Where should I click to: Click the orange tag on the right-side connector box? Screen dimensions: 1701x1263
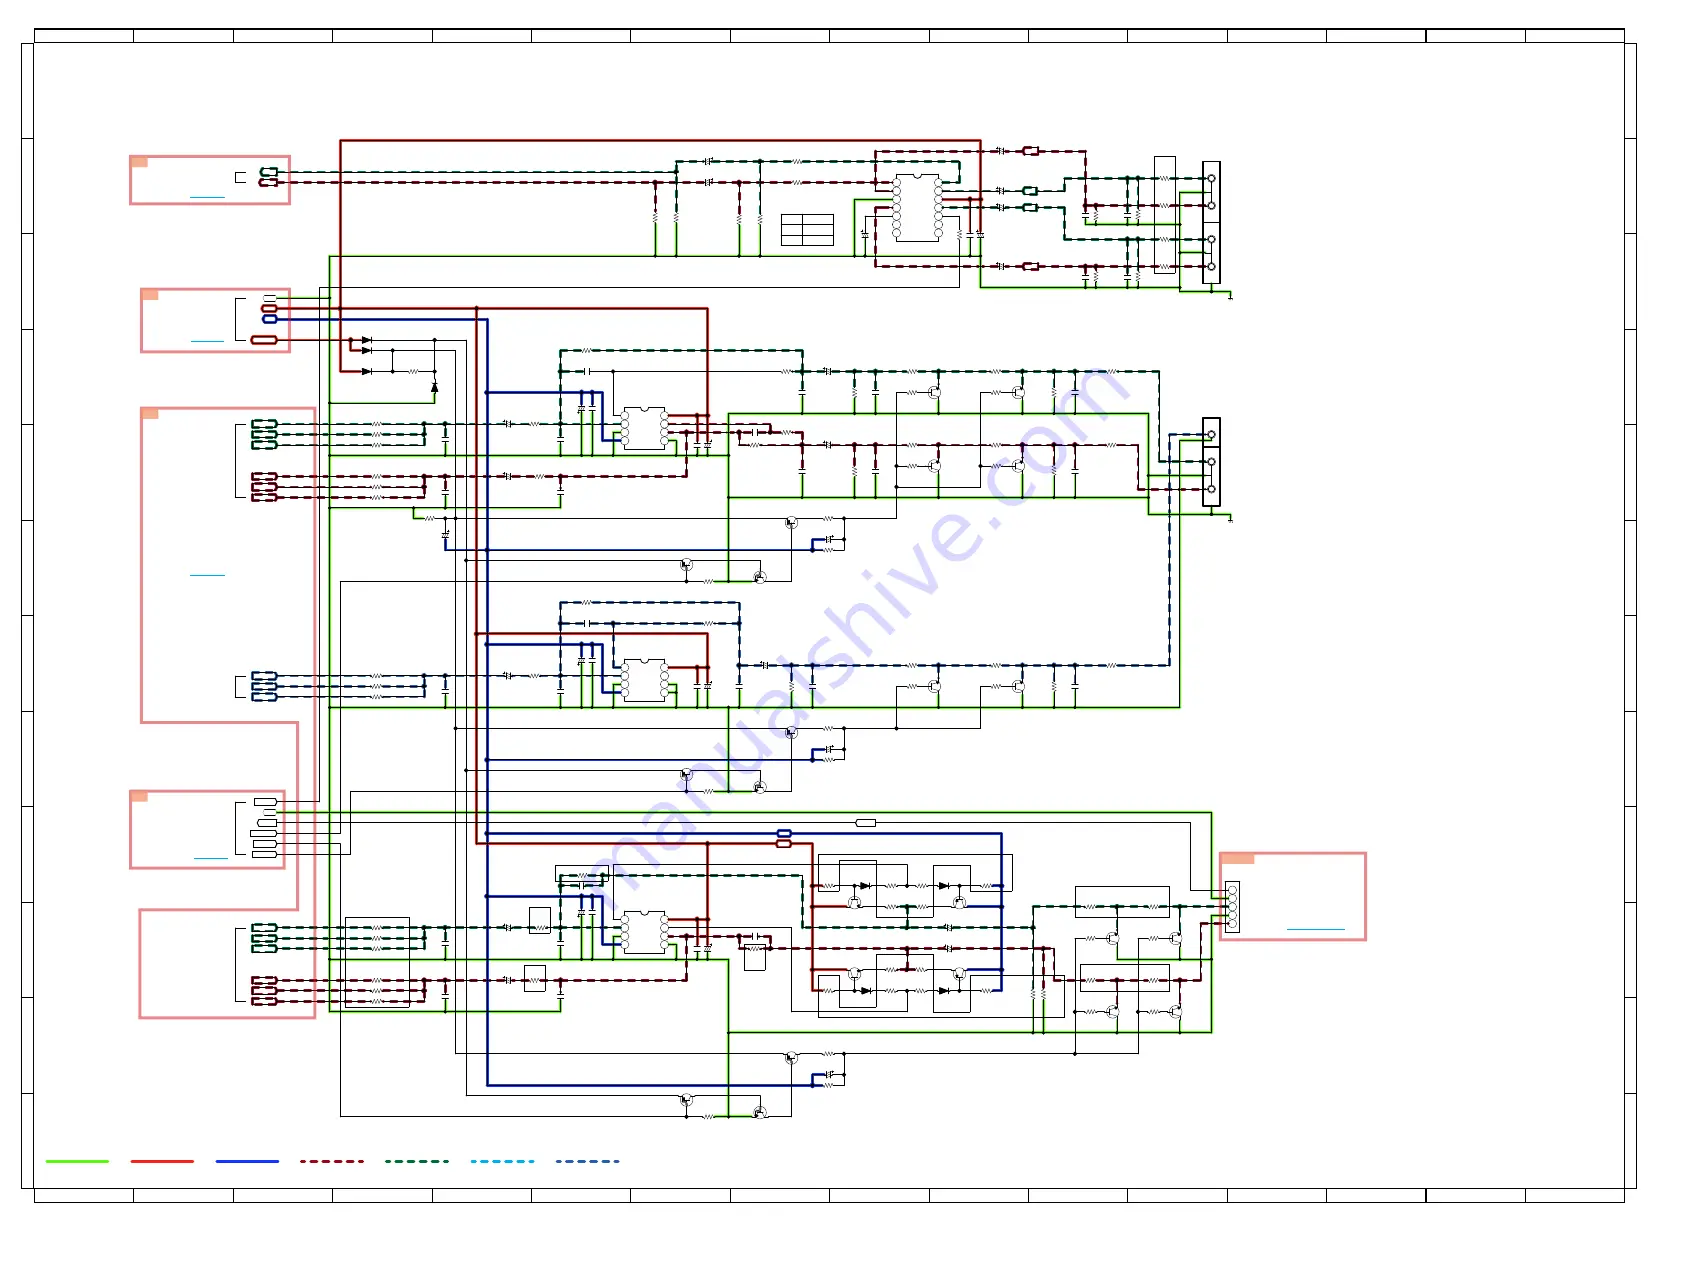pos(1238,859)
